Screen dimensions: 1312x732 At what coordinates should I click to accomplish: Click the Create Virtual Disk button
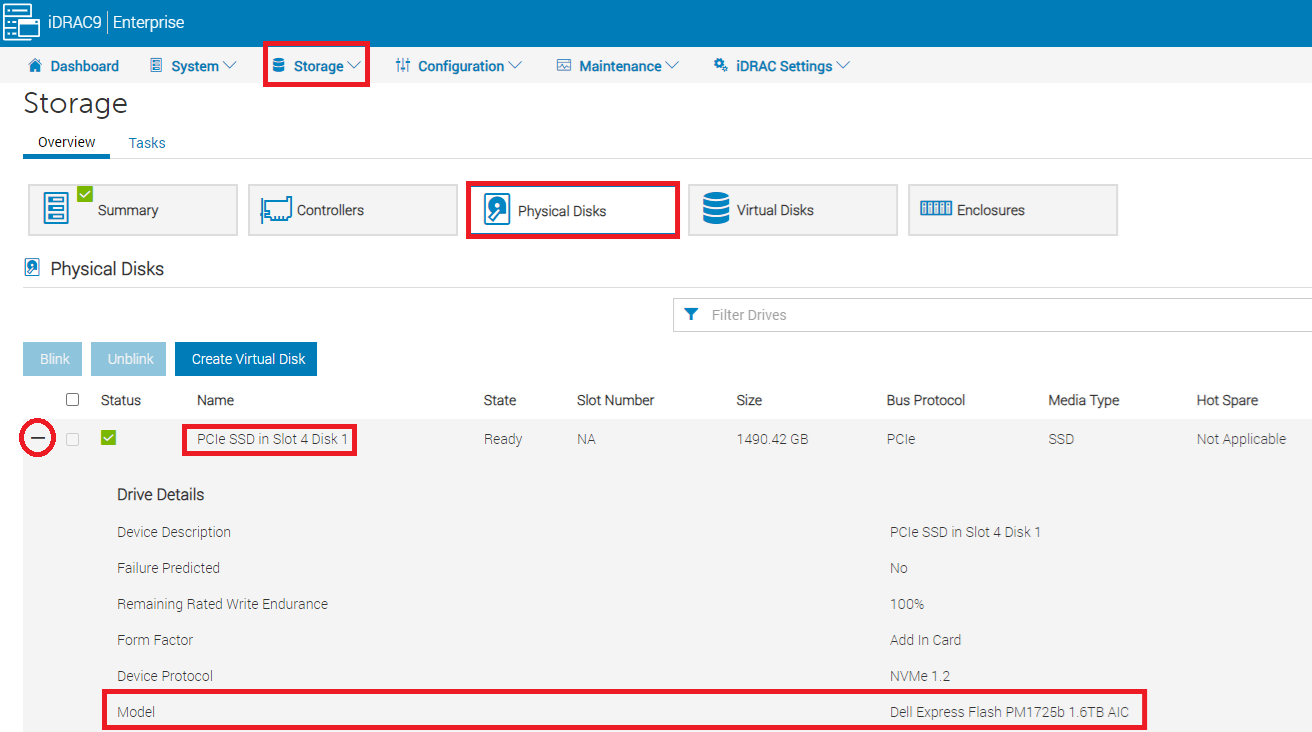pos(245,358)
